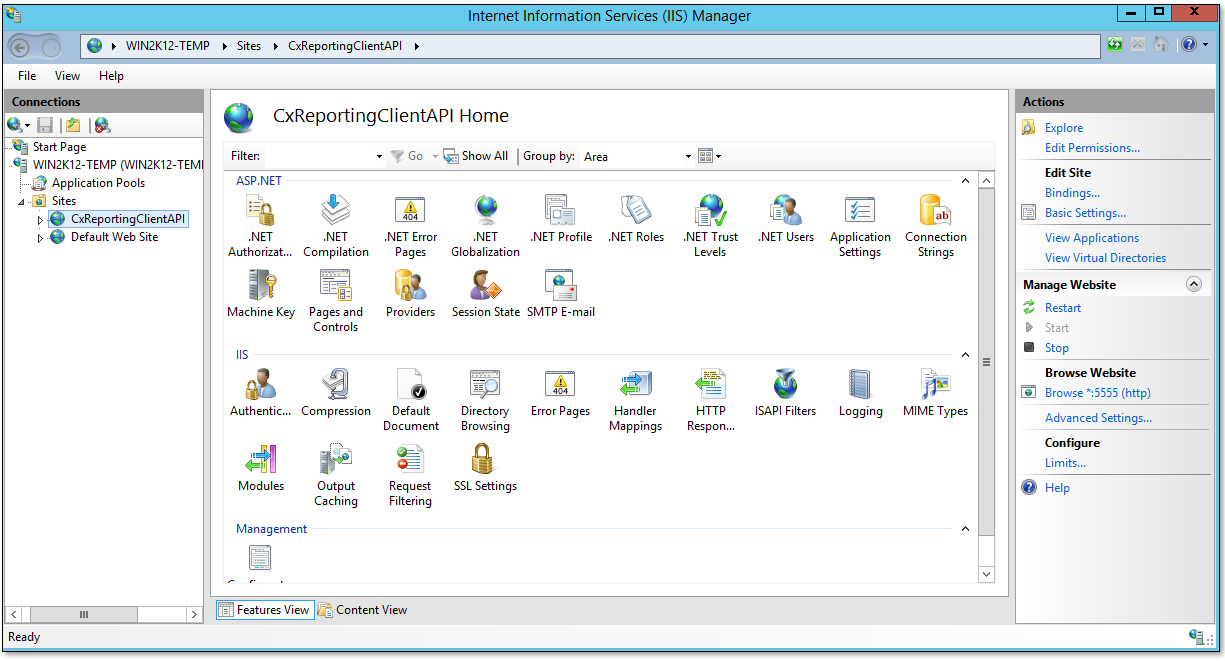The width and height of the screenshot is (1225, 661).
Task: Click the Back navigation button
Action: pos(22,46)
